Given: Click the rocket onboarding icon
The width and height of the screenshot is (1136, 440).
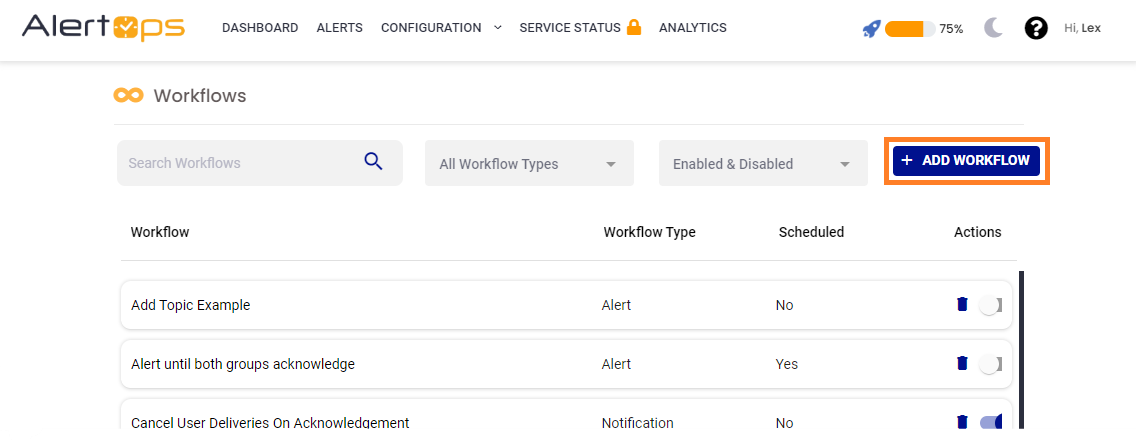Looking at the screenshot, I should click(x=871, y=29).
